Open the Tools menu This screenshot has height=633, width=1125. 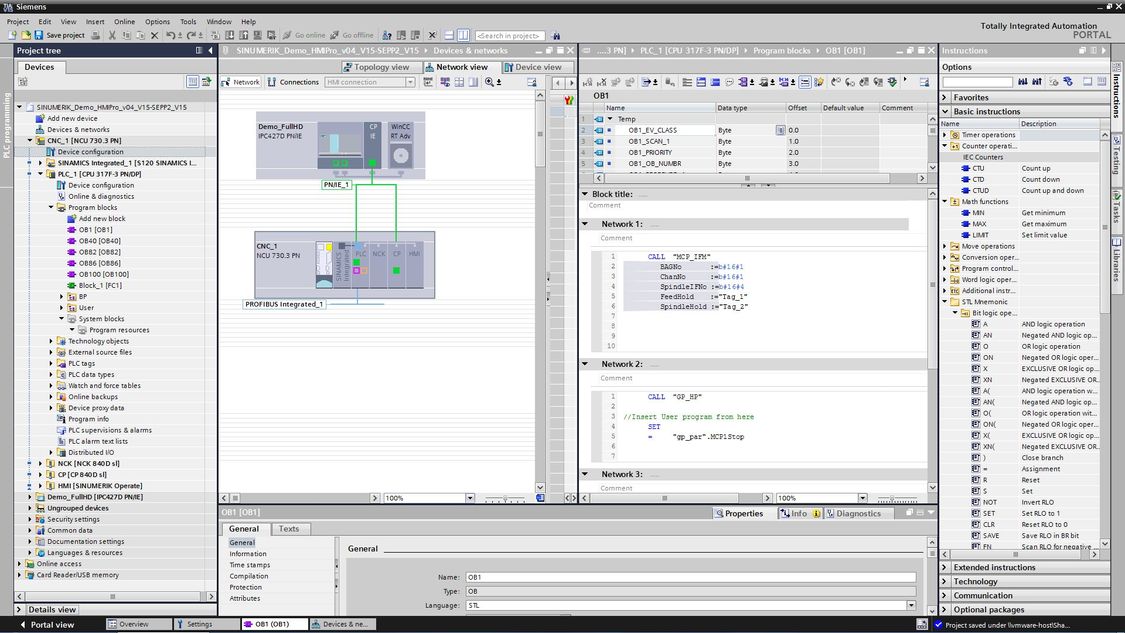coord(188,22)
